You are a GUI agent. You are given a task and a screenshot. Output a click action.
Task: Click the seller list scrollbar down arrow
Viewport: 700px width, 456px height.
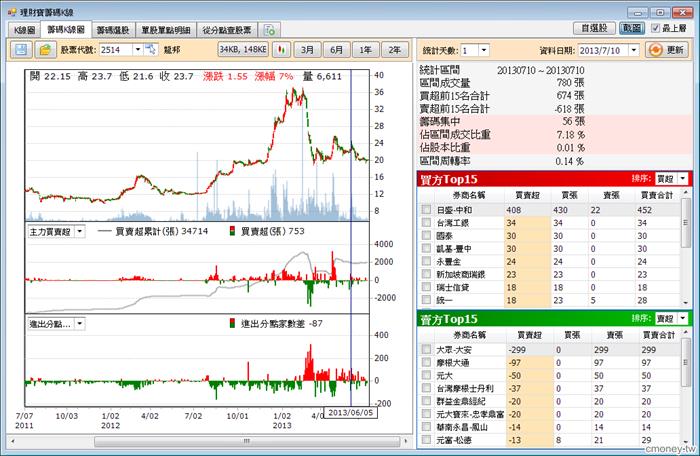coord(686,441)
